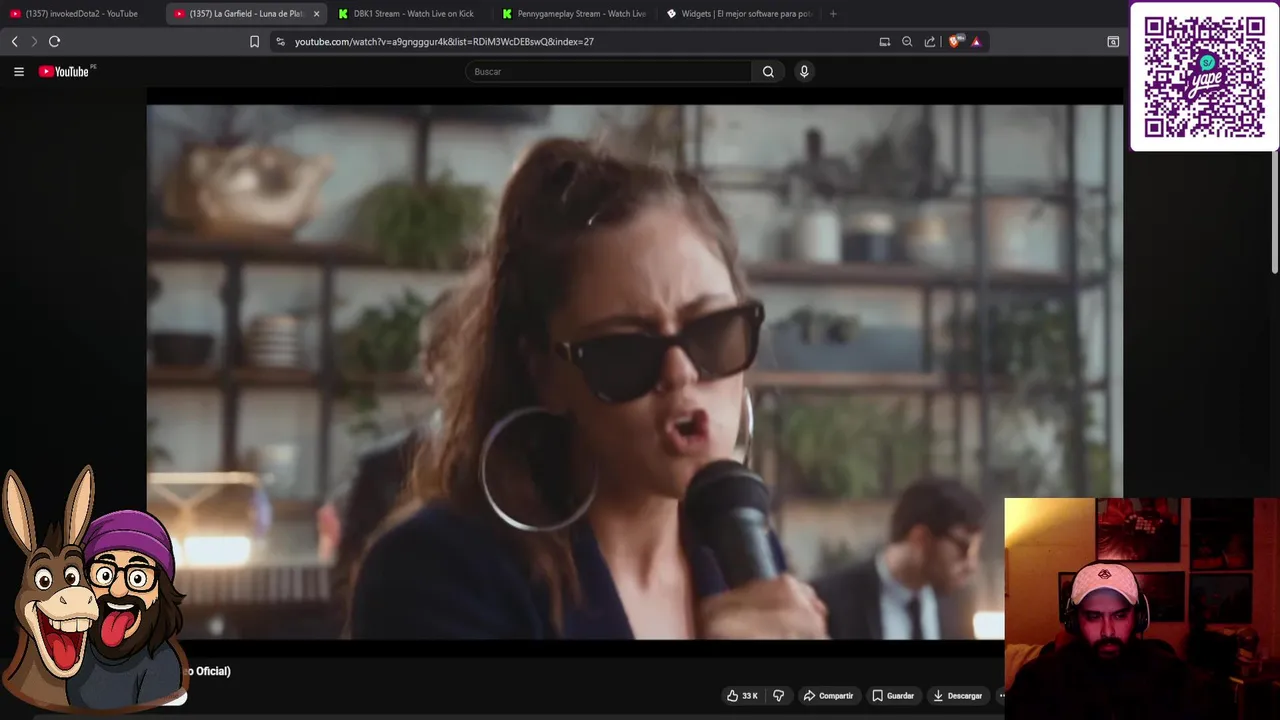Click the Descargar download button
Screen dimensions: 1280x720
point(957,696)
